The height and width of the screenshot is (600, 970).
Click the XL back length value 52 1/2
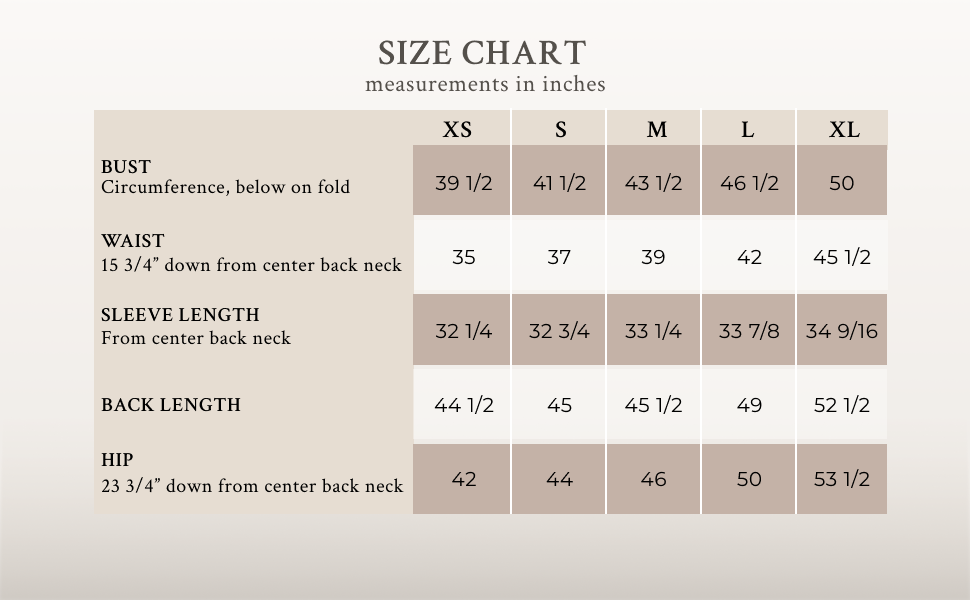pos(842,405)
